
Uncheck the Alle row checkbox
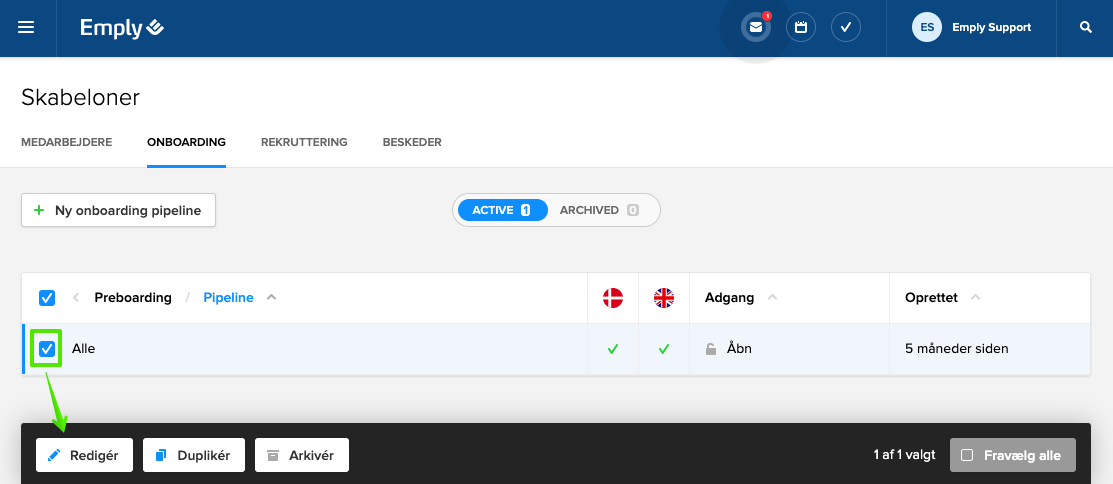pos(47,349)
